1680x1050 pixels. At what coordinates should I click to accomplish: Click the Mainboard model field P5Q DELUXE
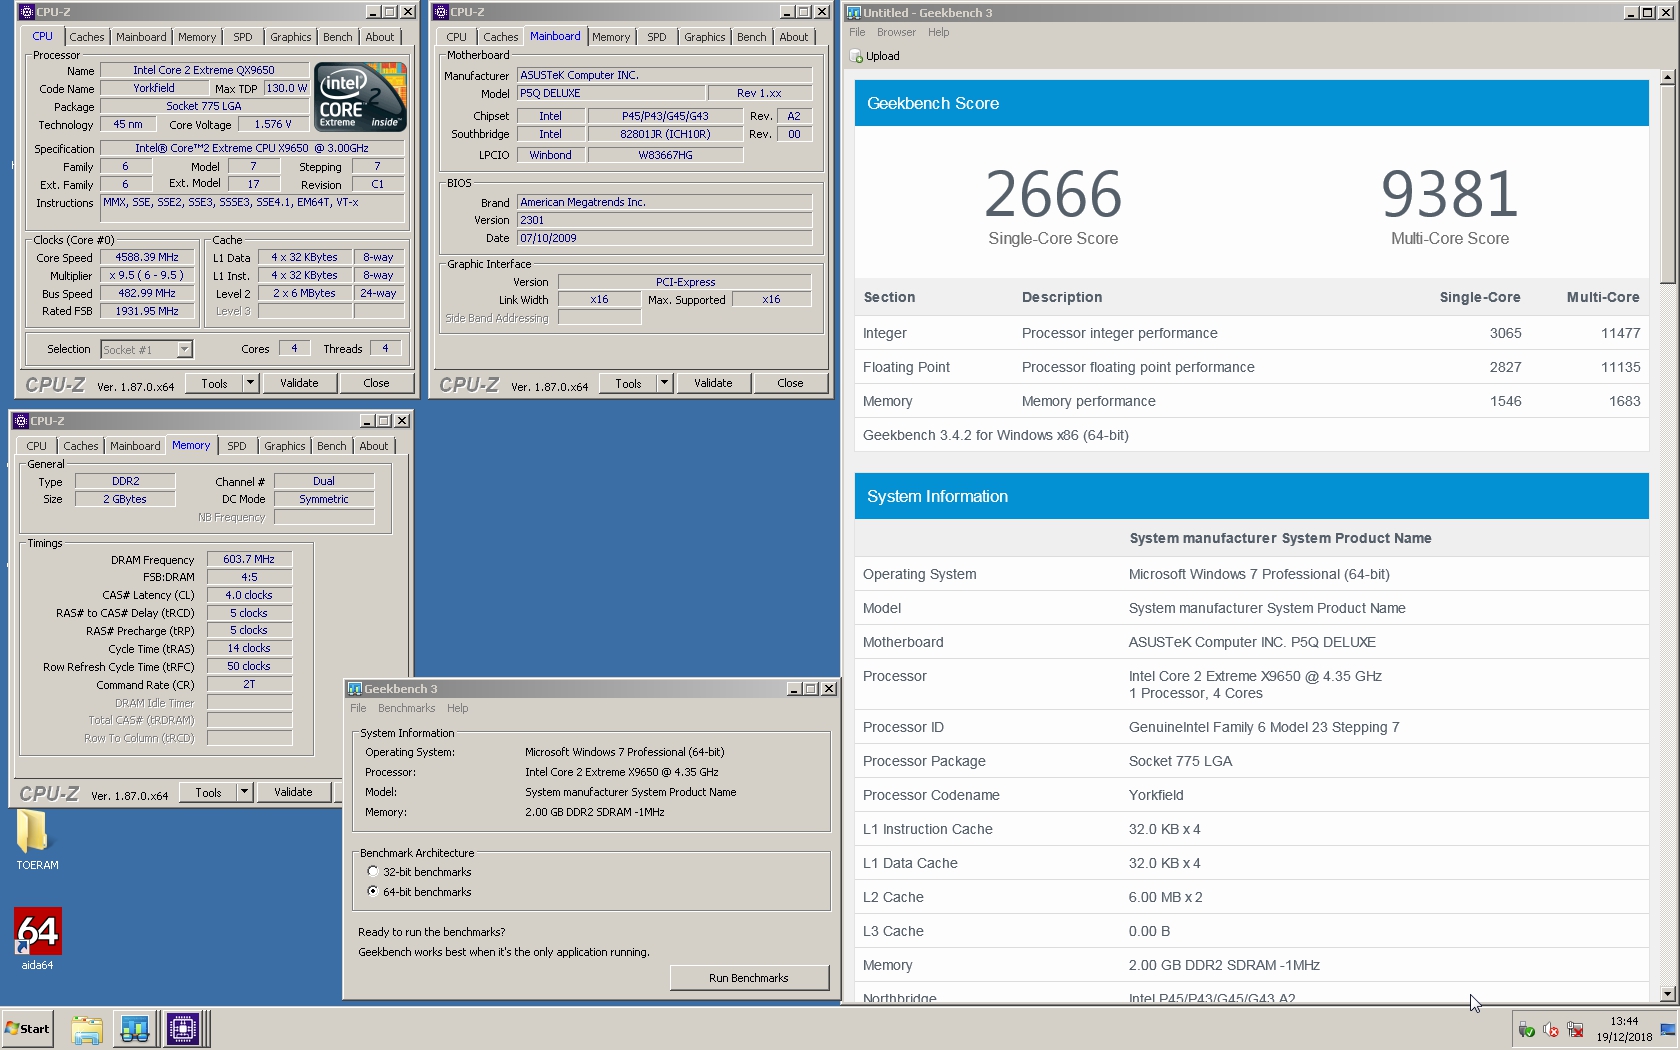point(609,93)
